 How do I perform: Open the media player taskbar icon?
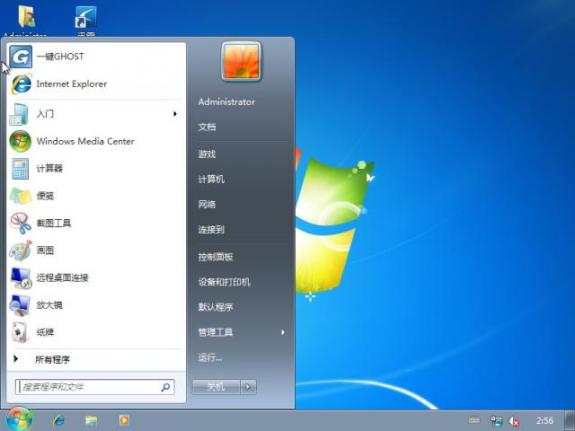pos(124,420)
